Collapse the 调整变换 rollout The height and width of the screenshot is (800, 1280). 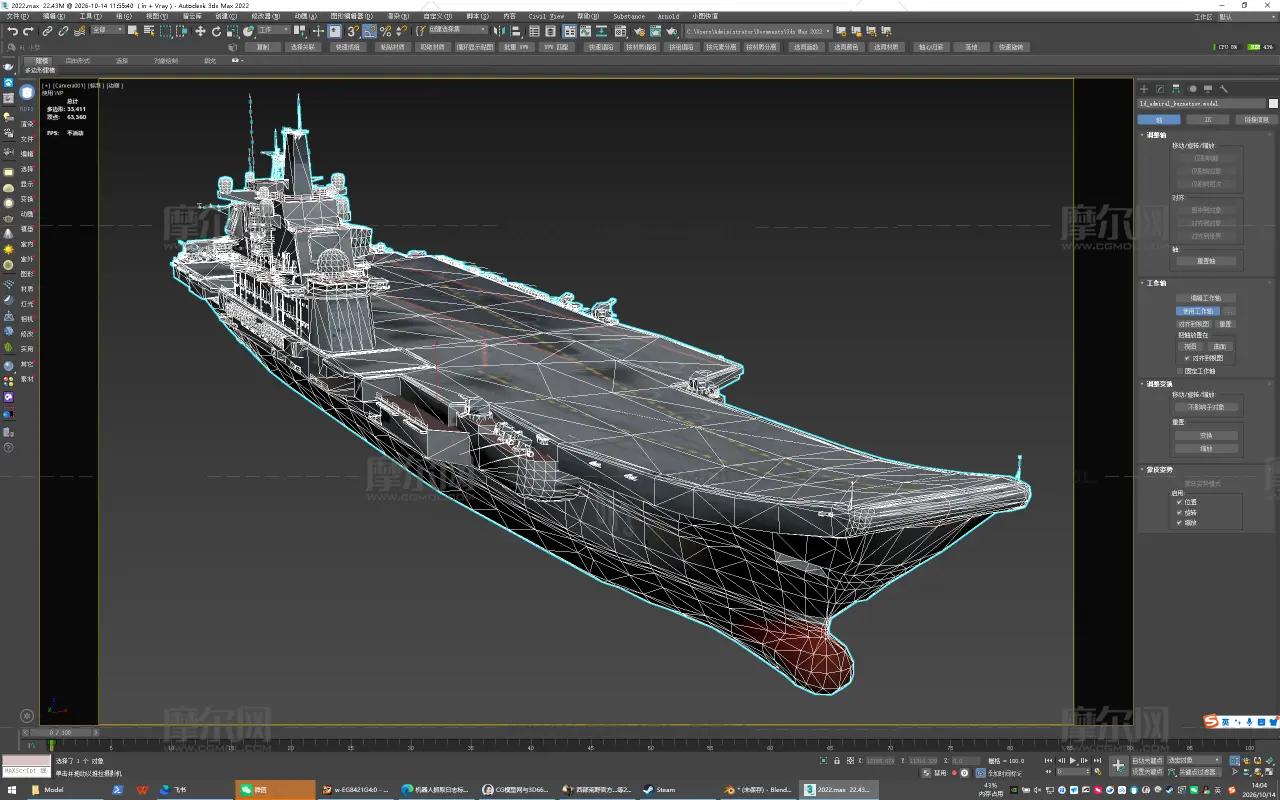point(1158,384)
